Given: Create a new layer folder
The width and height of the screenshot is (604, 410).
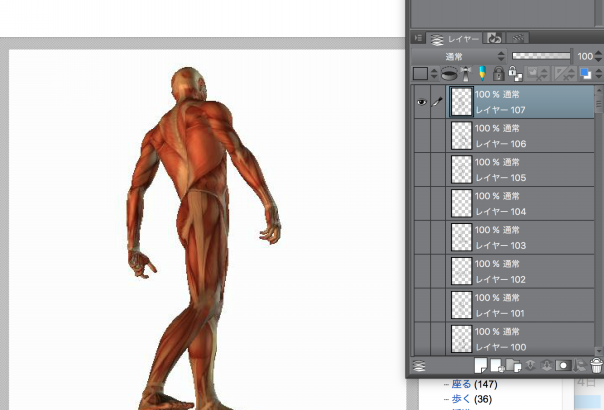Looking at the screenshot, I should click(x=513, y=366).
